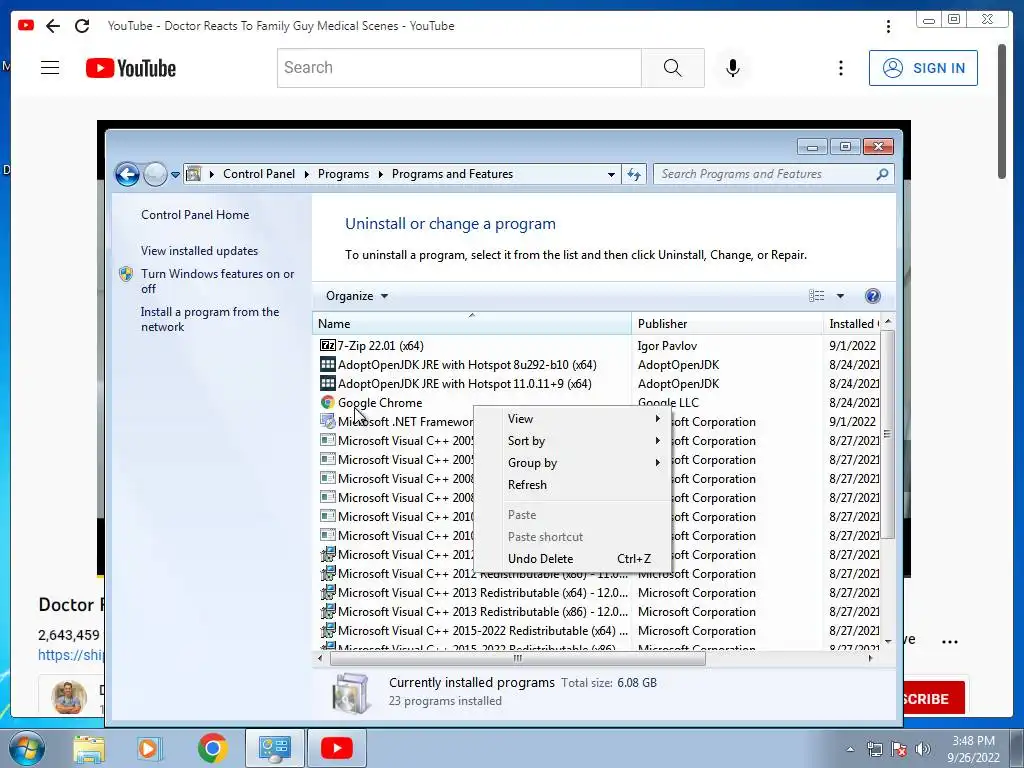1024x768 pixels.
Task: Click the program list vertical scrollbar thumb
Action: [886, 434]
